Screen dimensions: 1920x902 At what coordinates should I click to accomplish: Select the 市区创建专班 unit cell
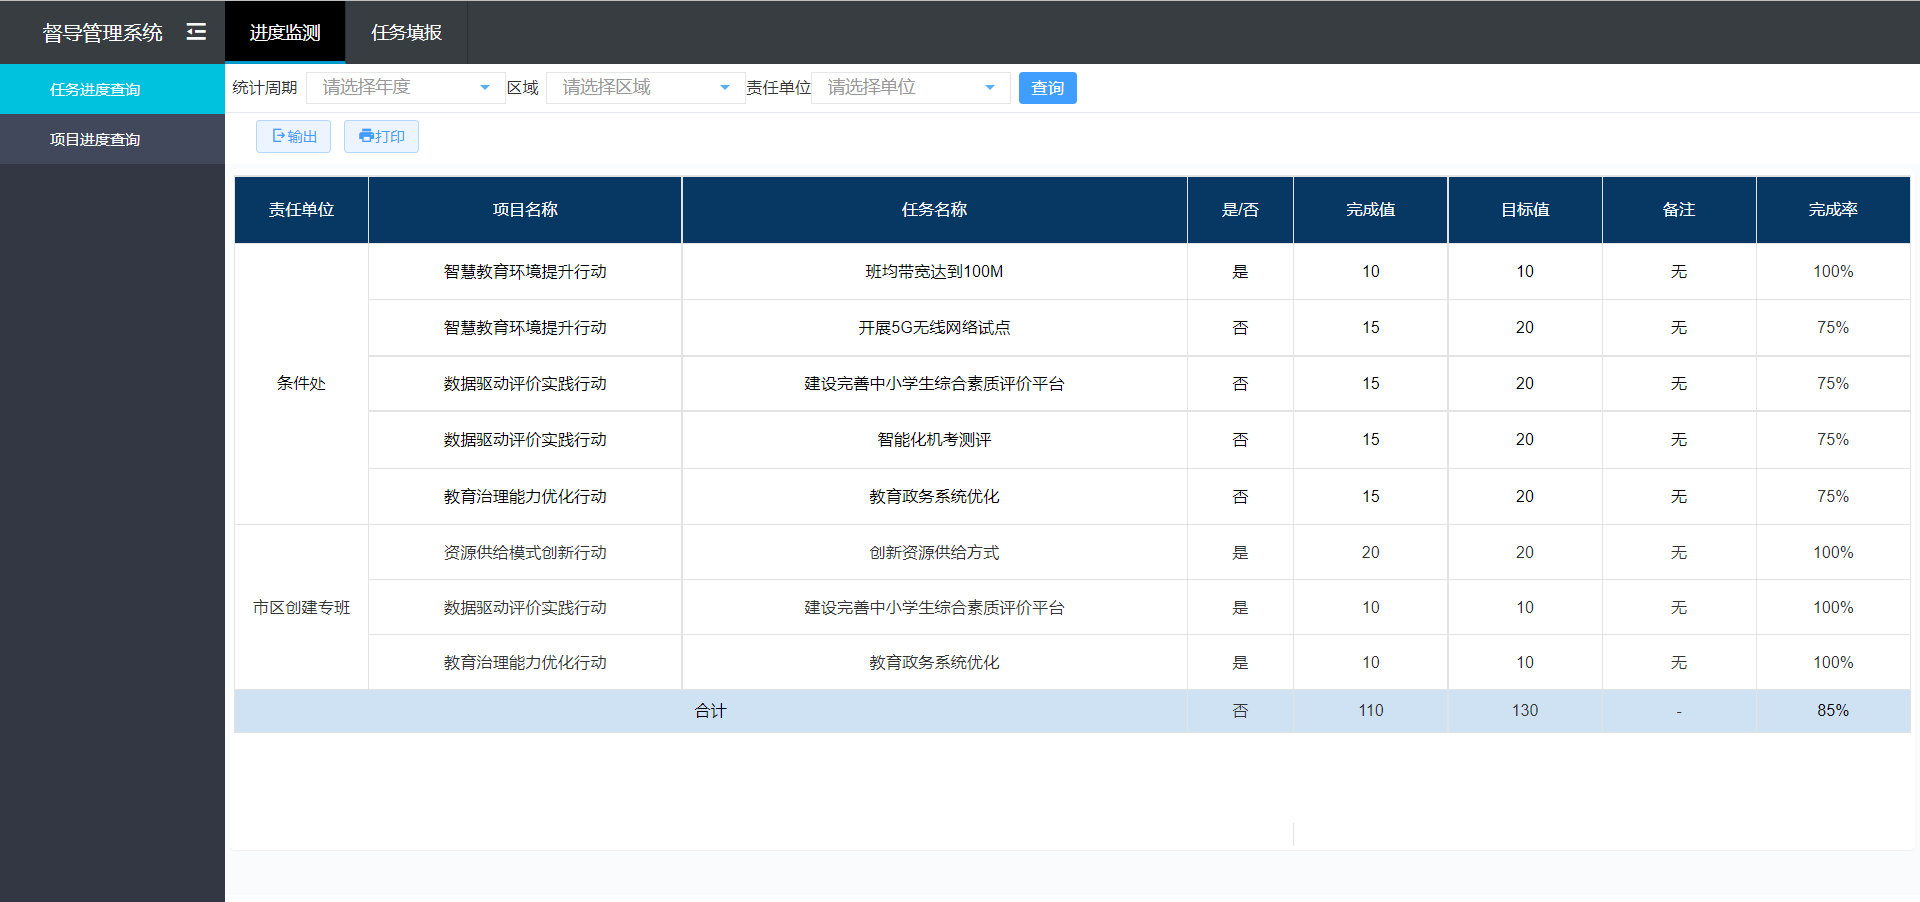coord(301,608)
